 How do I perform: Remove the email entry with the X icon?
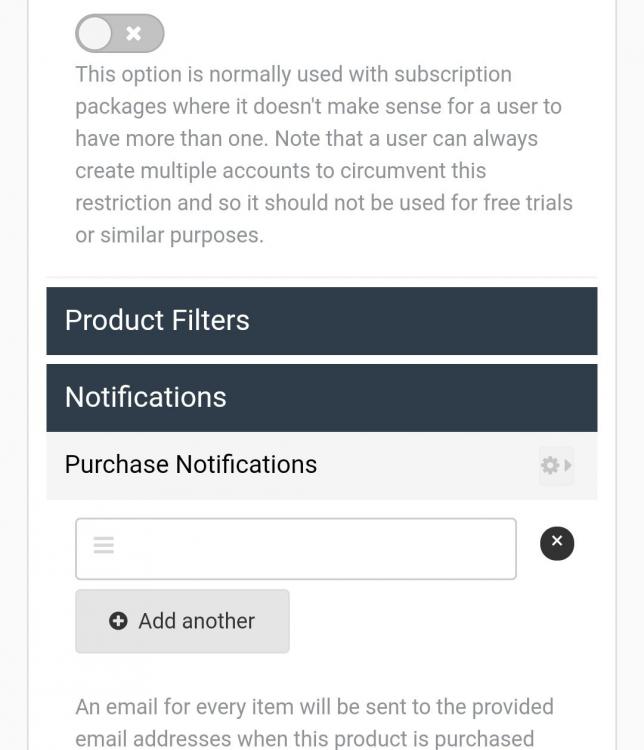557,543
